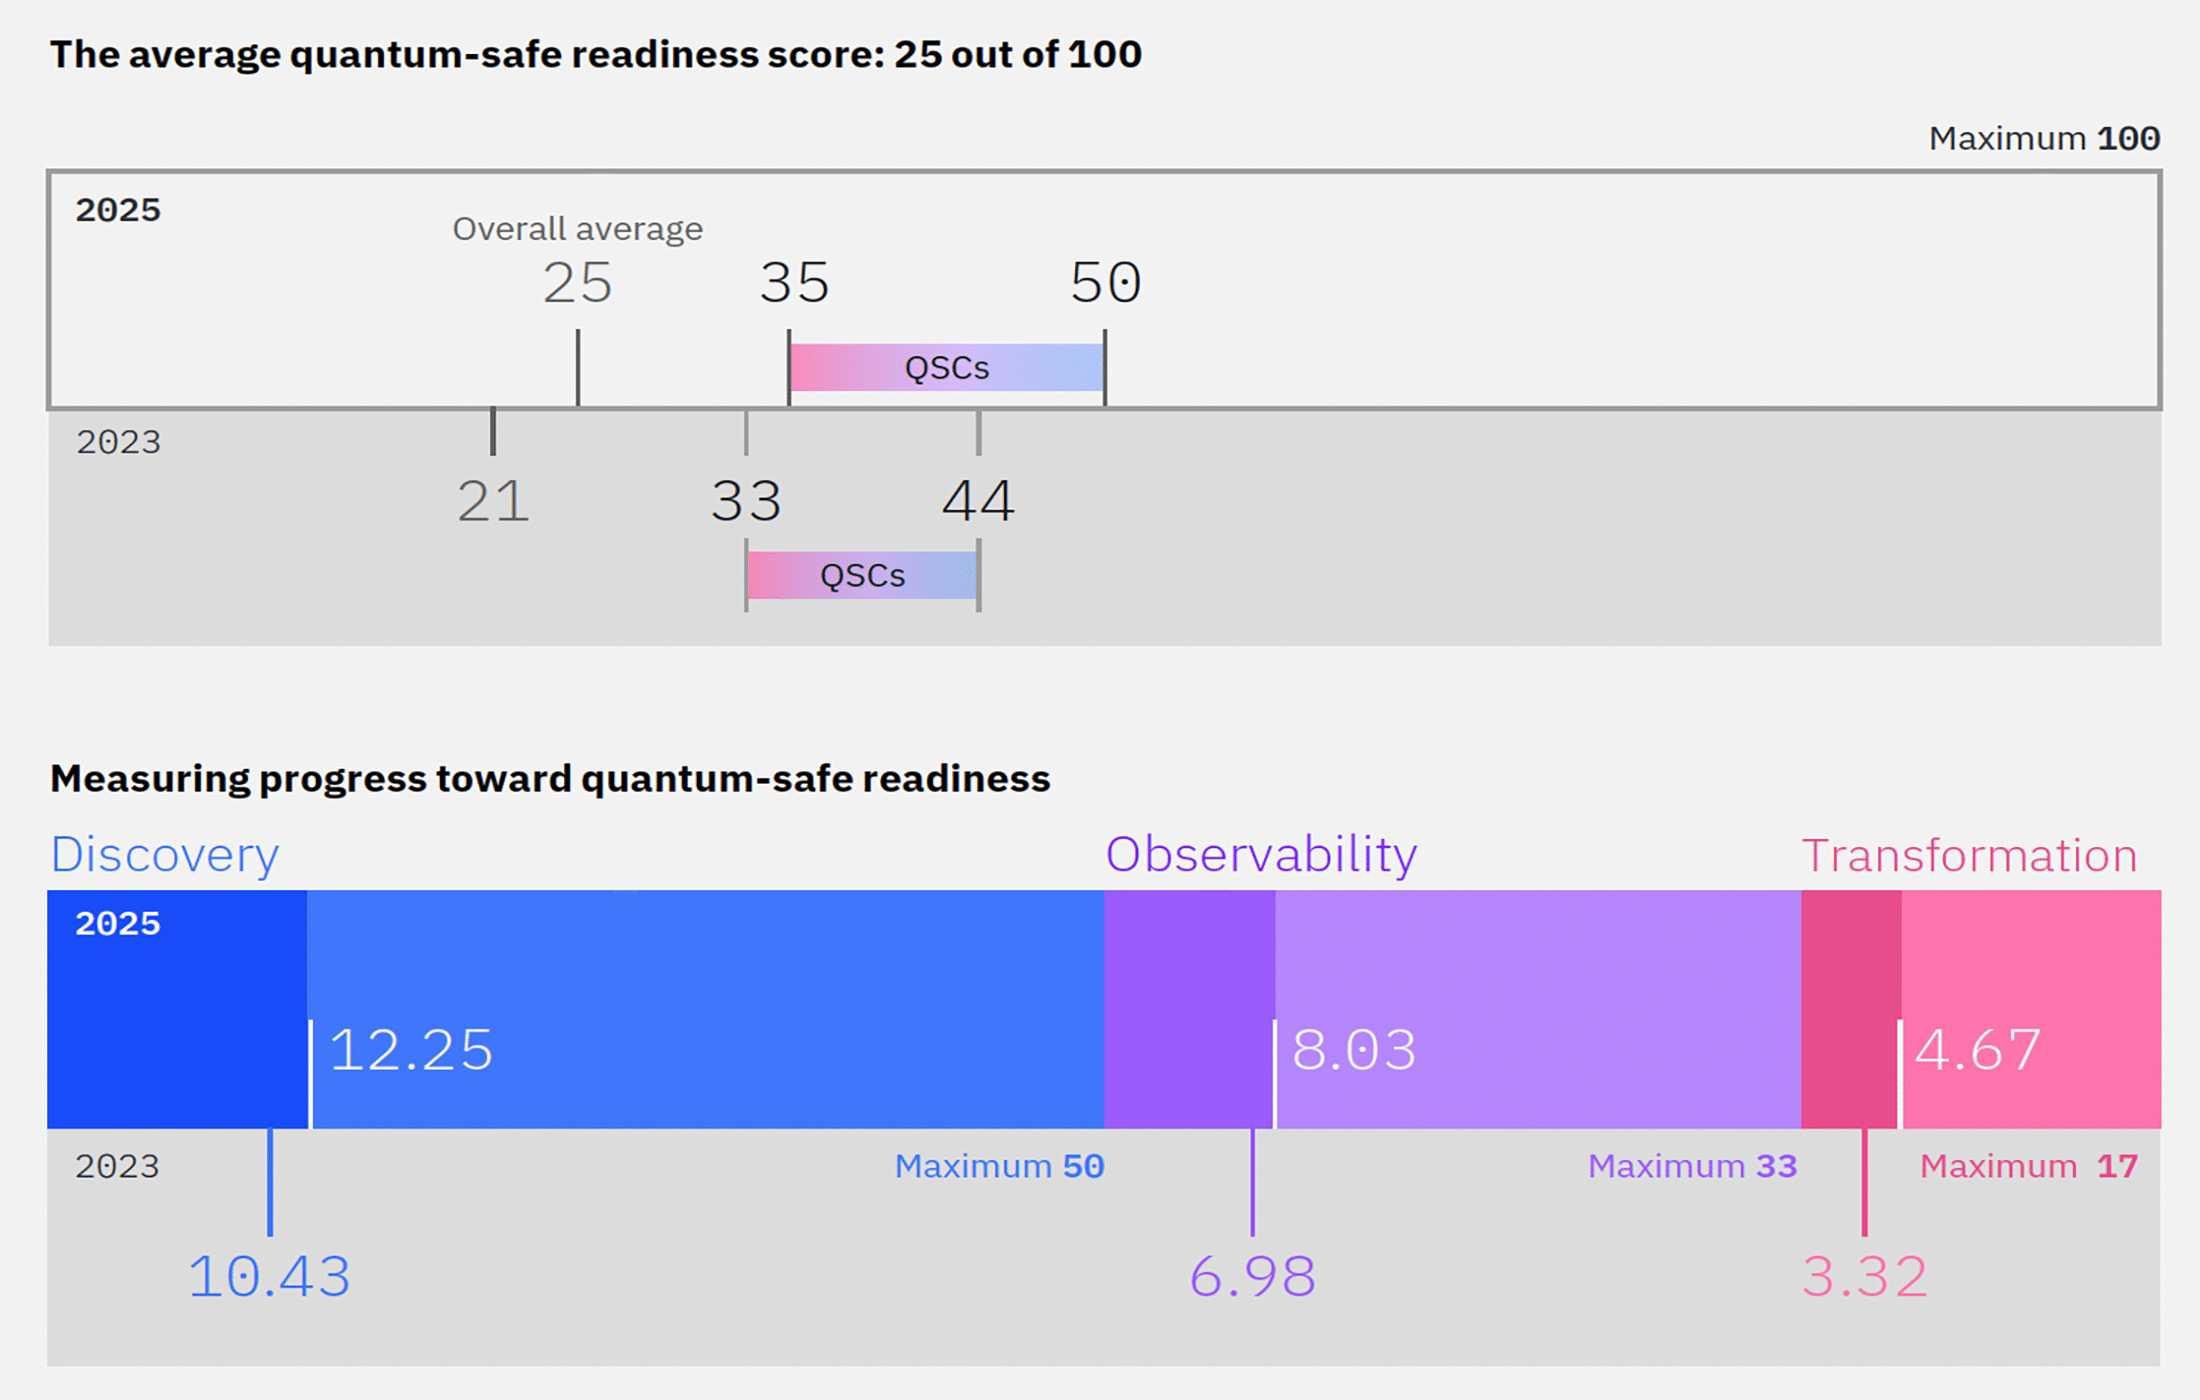Click the 2023 Observability score 6.98
This screenshot has width=2200, height=1400.
pos(1252,1277)
